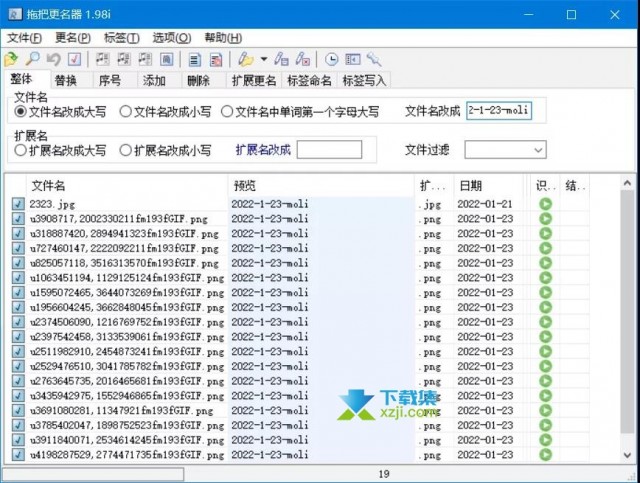This screenshot has height=483, width=640.
Task: Click the pencil with save disk icon
Action: pyautogui.click(x=281, y=60)
